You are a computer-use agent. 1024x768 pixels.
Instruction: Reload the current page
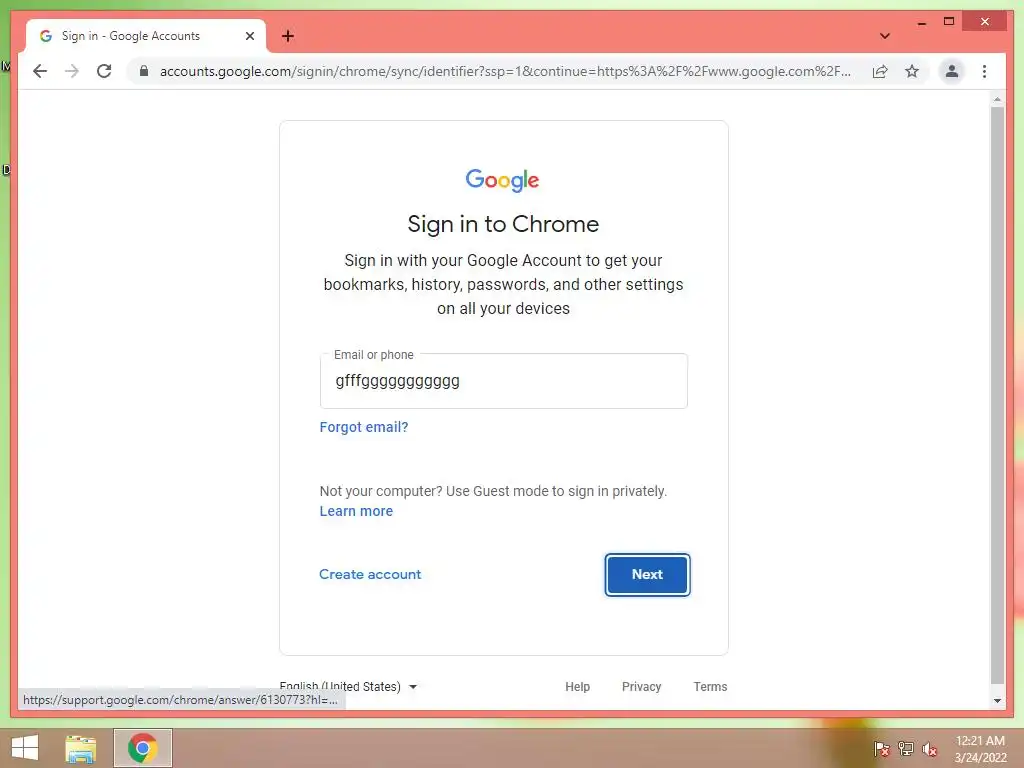(x=104, y=71)
